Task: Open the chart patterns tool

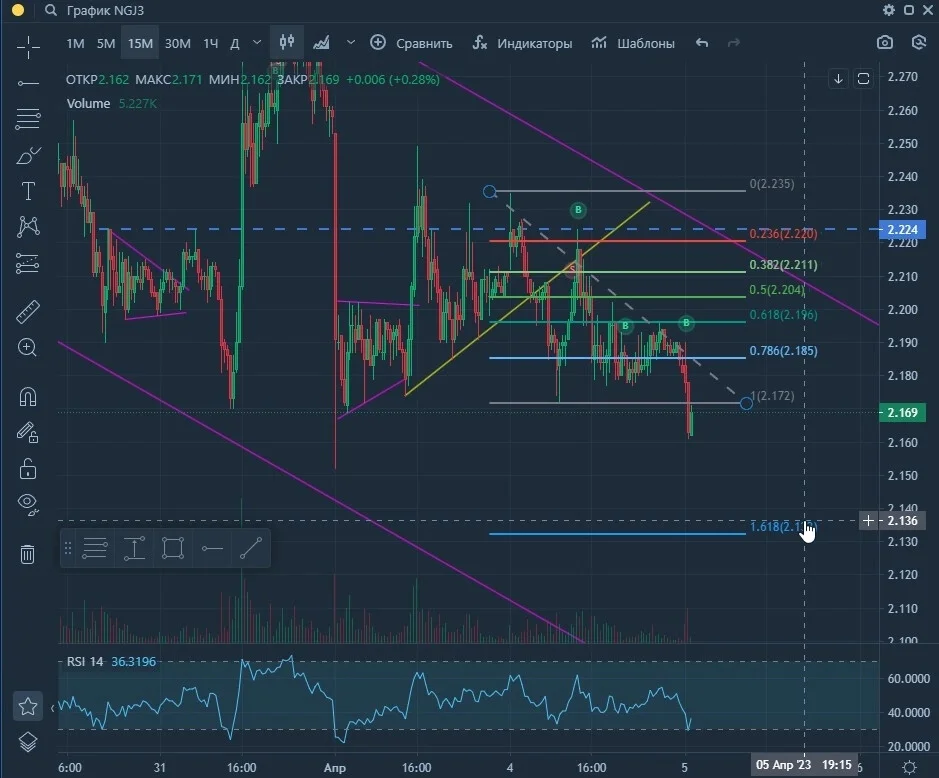Action: 28,226
